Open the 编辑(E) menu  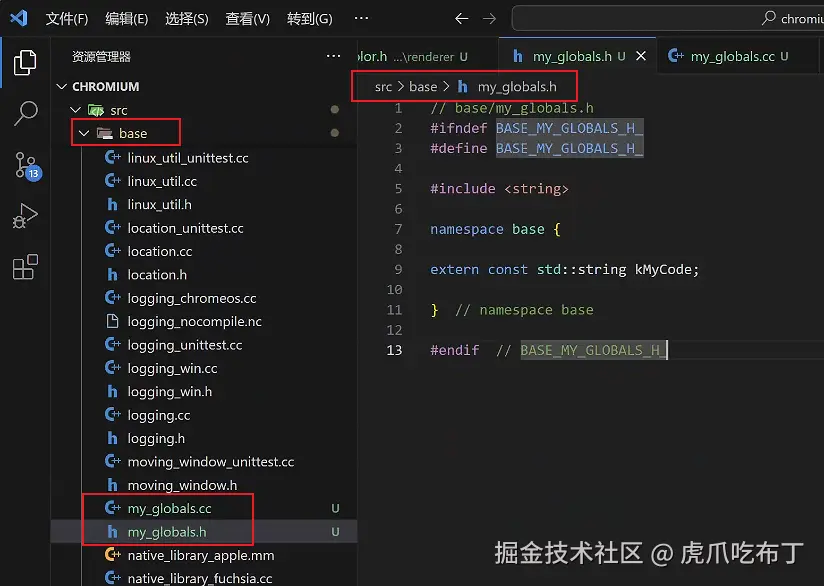(x=127, y=19)
